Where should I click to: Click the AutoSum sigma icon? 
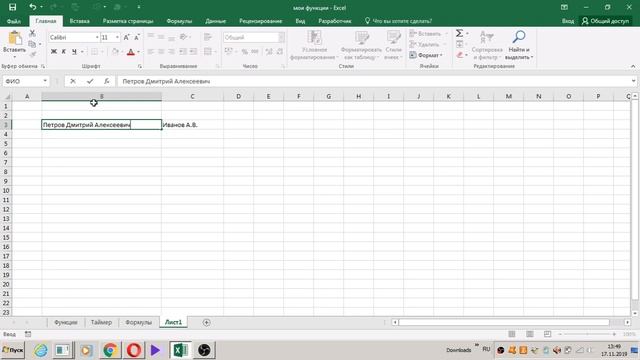coord(459,33)
